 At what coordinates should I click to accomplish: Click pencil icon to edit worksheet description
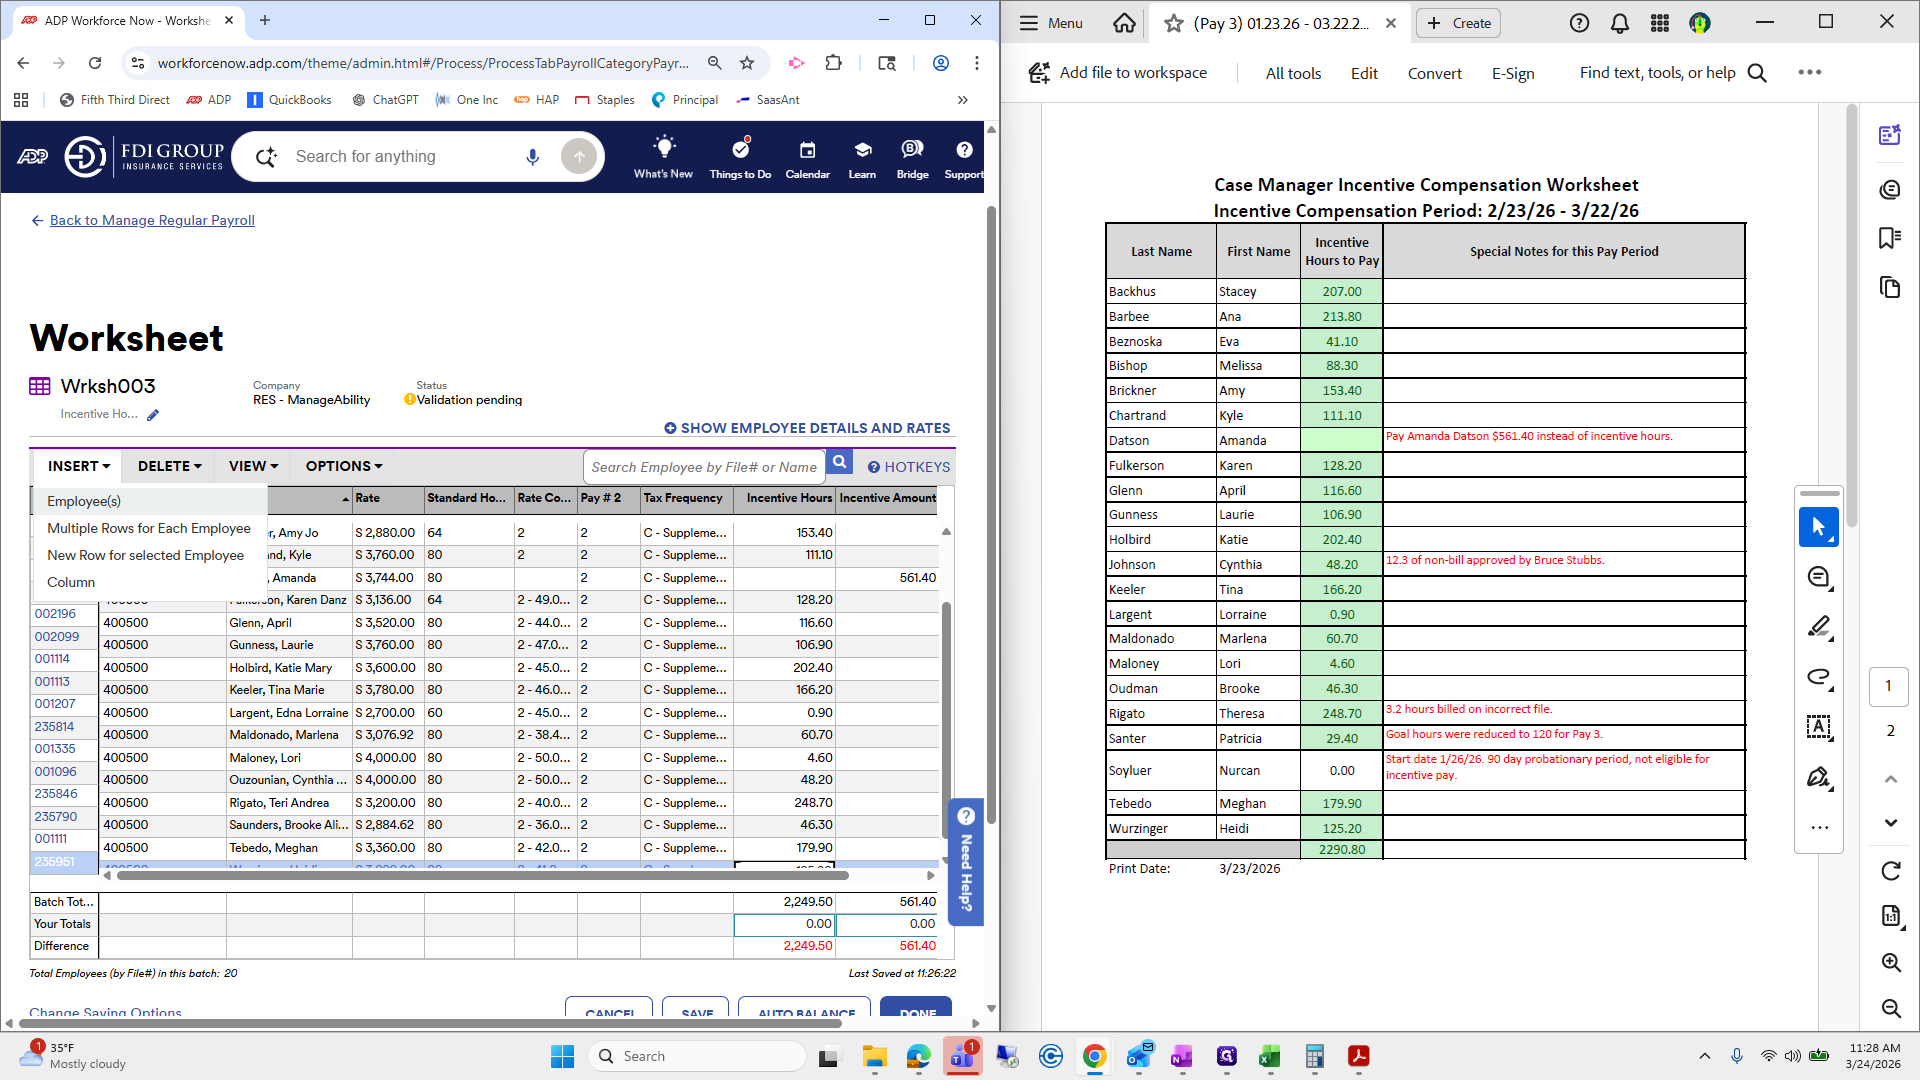pyautogui.click(x=153, y=415)
